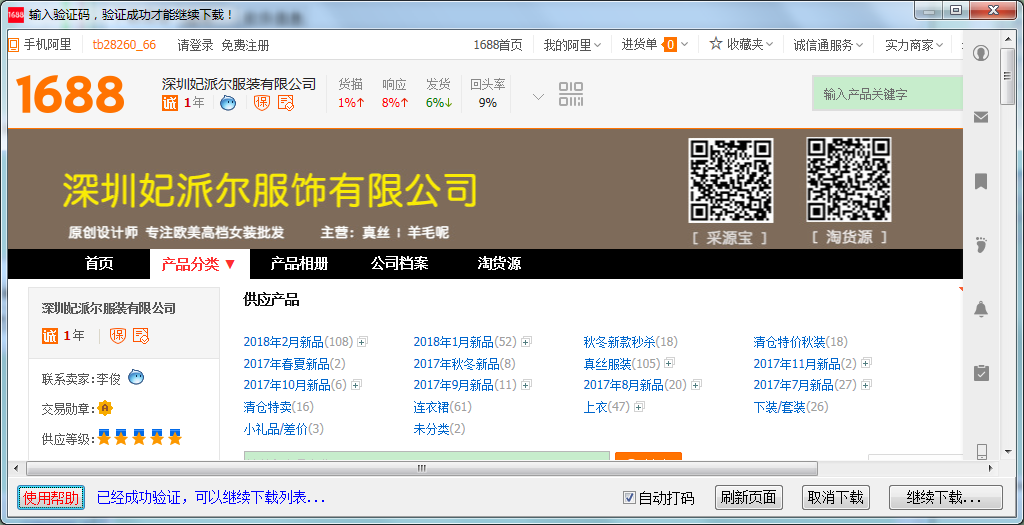
Task: Expand the 2018年2月新品 category
Action: click(x=362, y=342)
